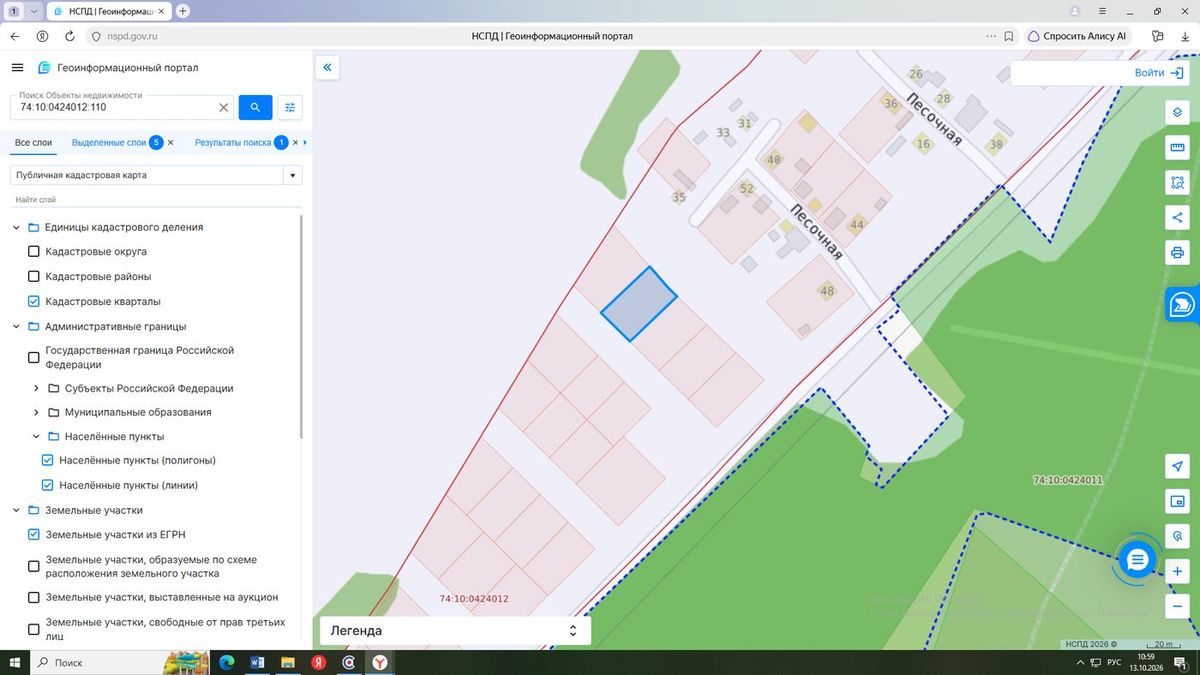
Task: Click the Войти login button
Action: tap(1159, 73)
